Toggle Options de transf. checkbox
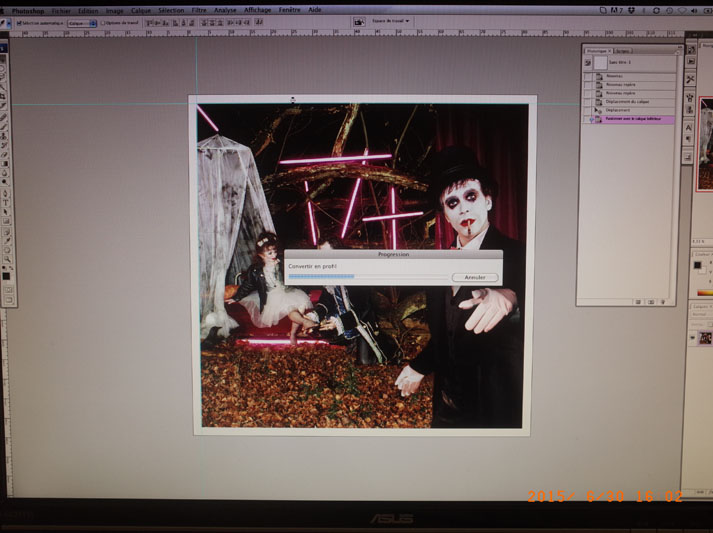 [x=103, y=23]
